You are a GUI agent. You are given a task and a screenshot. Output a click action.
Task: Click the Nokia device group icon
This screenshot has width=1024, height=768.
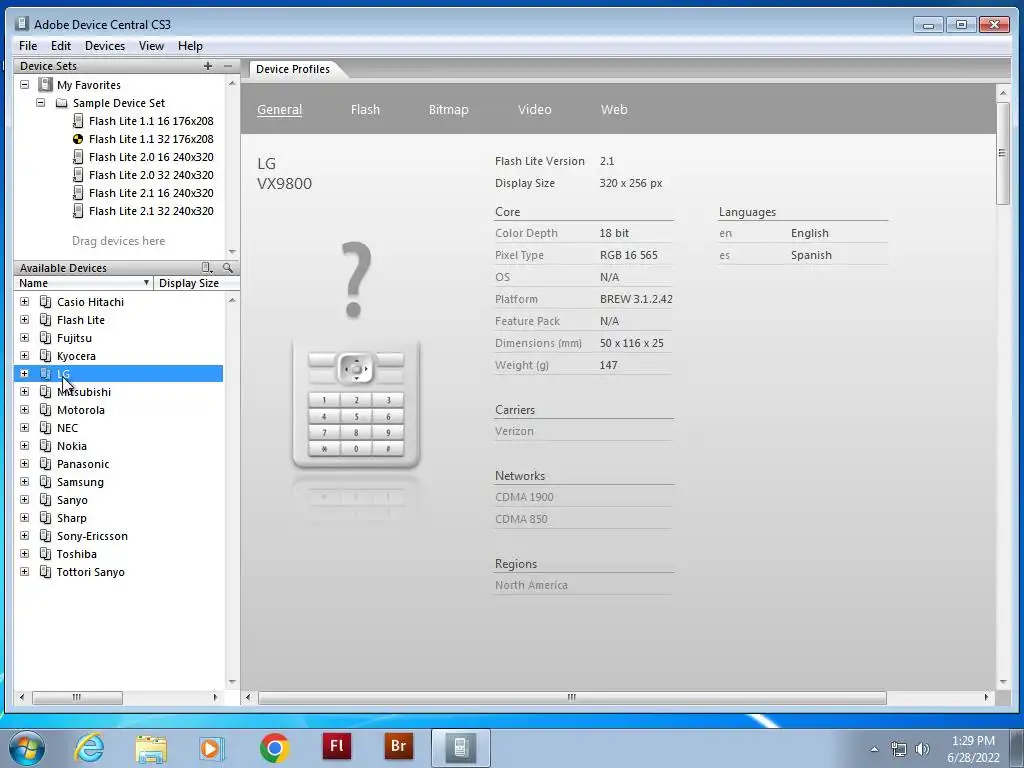(45, 446)
